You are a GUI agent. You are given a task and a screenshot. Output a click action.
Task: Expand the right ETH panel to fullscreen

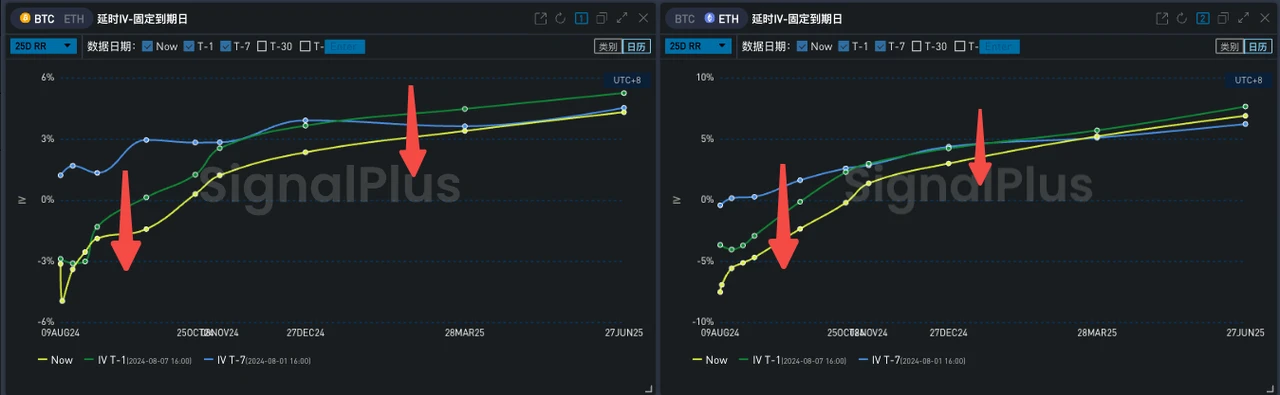tap(1243, 18)
